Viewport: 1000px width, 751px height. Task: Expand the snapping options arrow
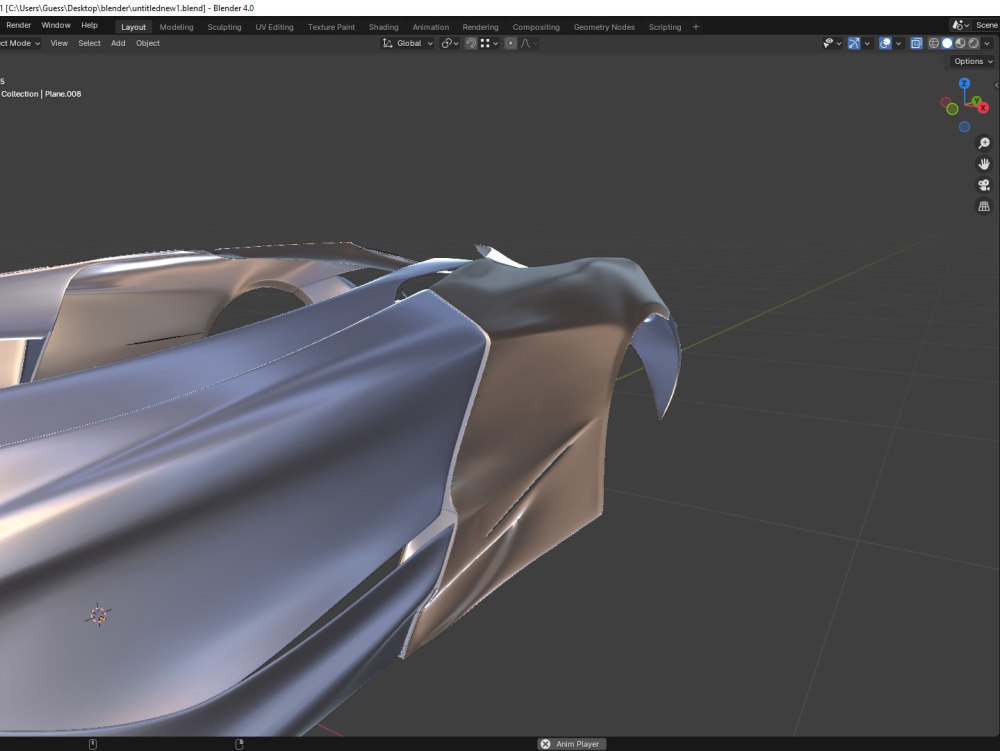pyautogui.click(x=496, y=43)
